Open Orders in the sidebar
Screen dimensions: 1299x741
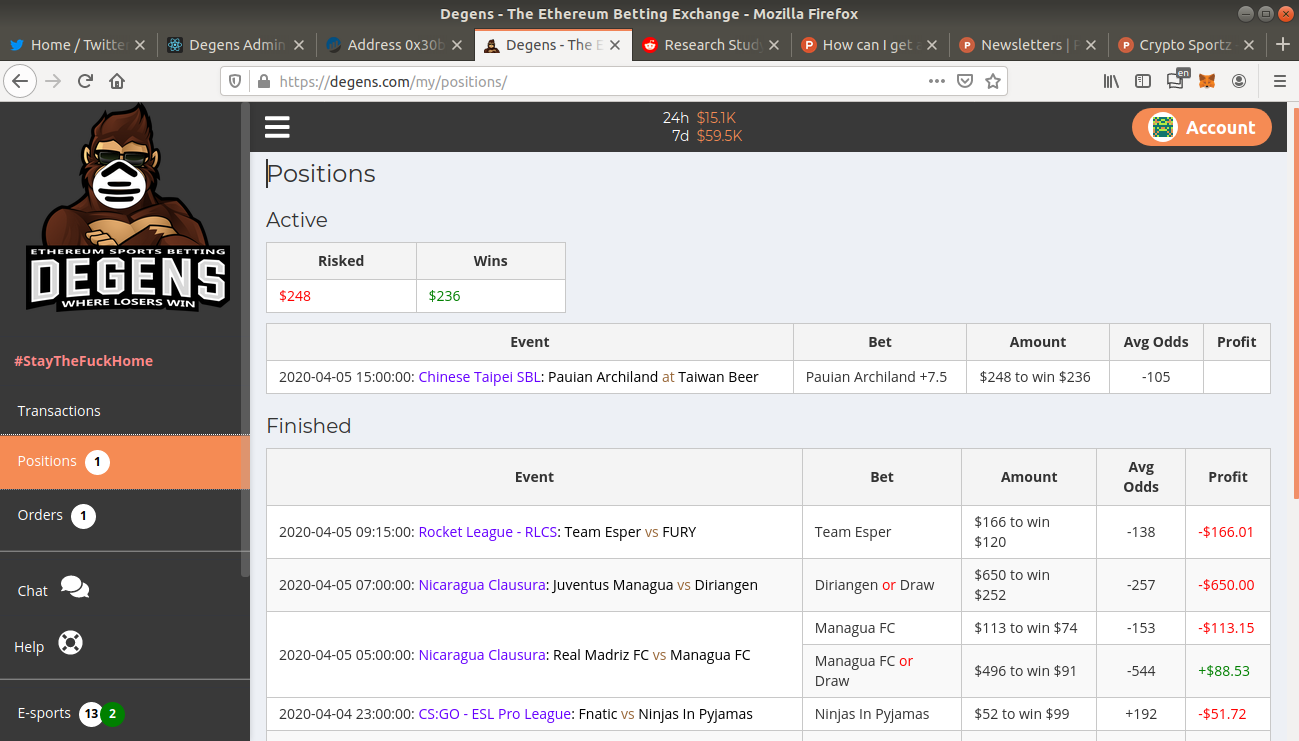coord(40,515)
